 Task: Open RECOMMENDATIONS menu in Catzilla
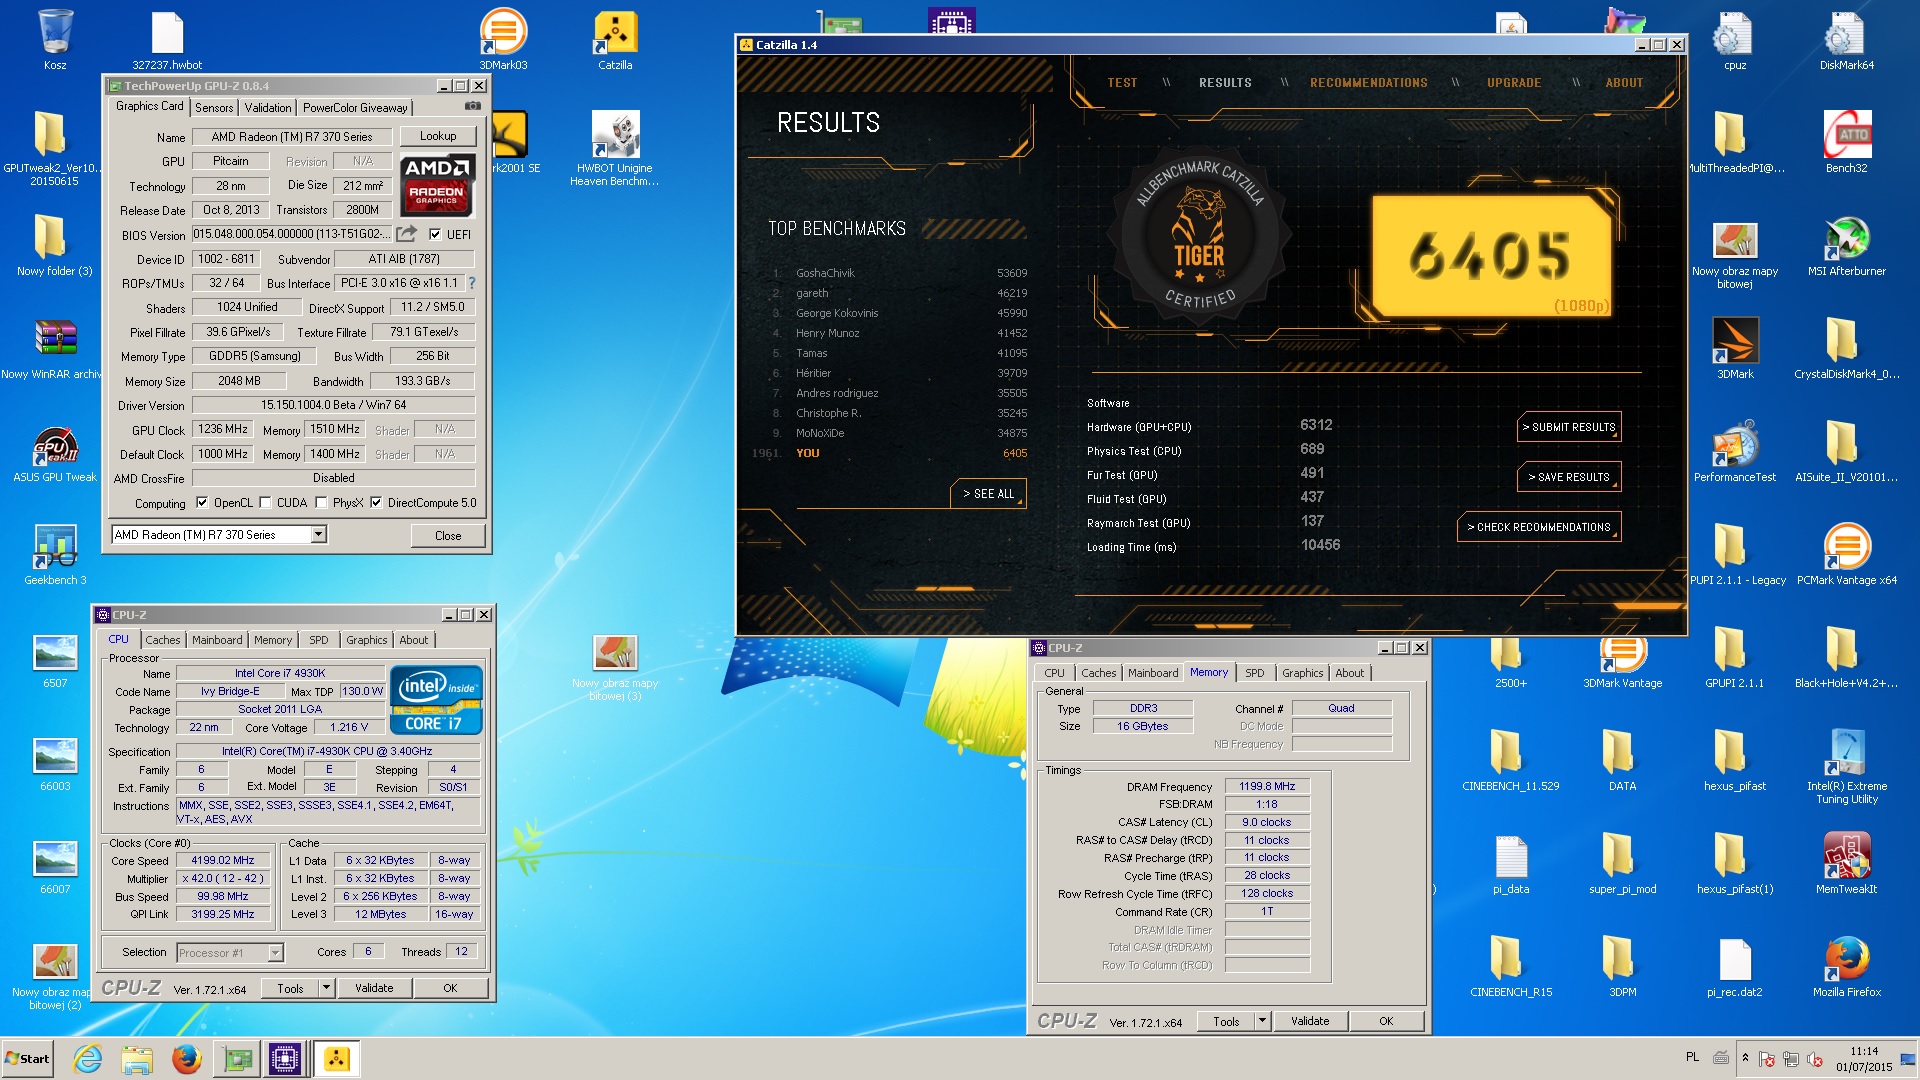pos(1369,83)
